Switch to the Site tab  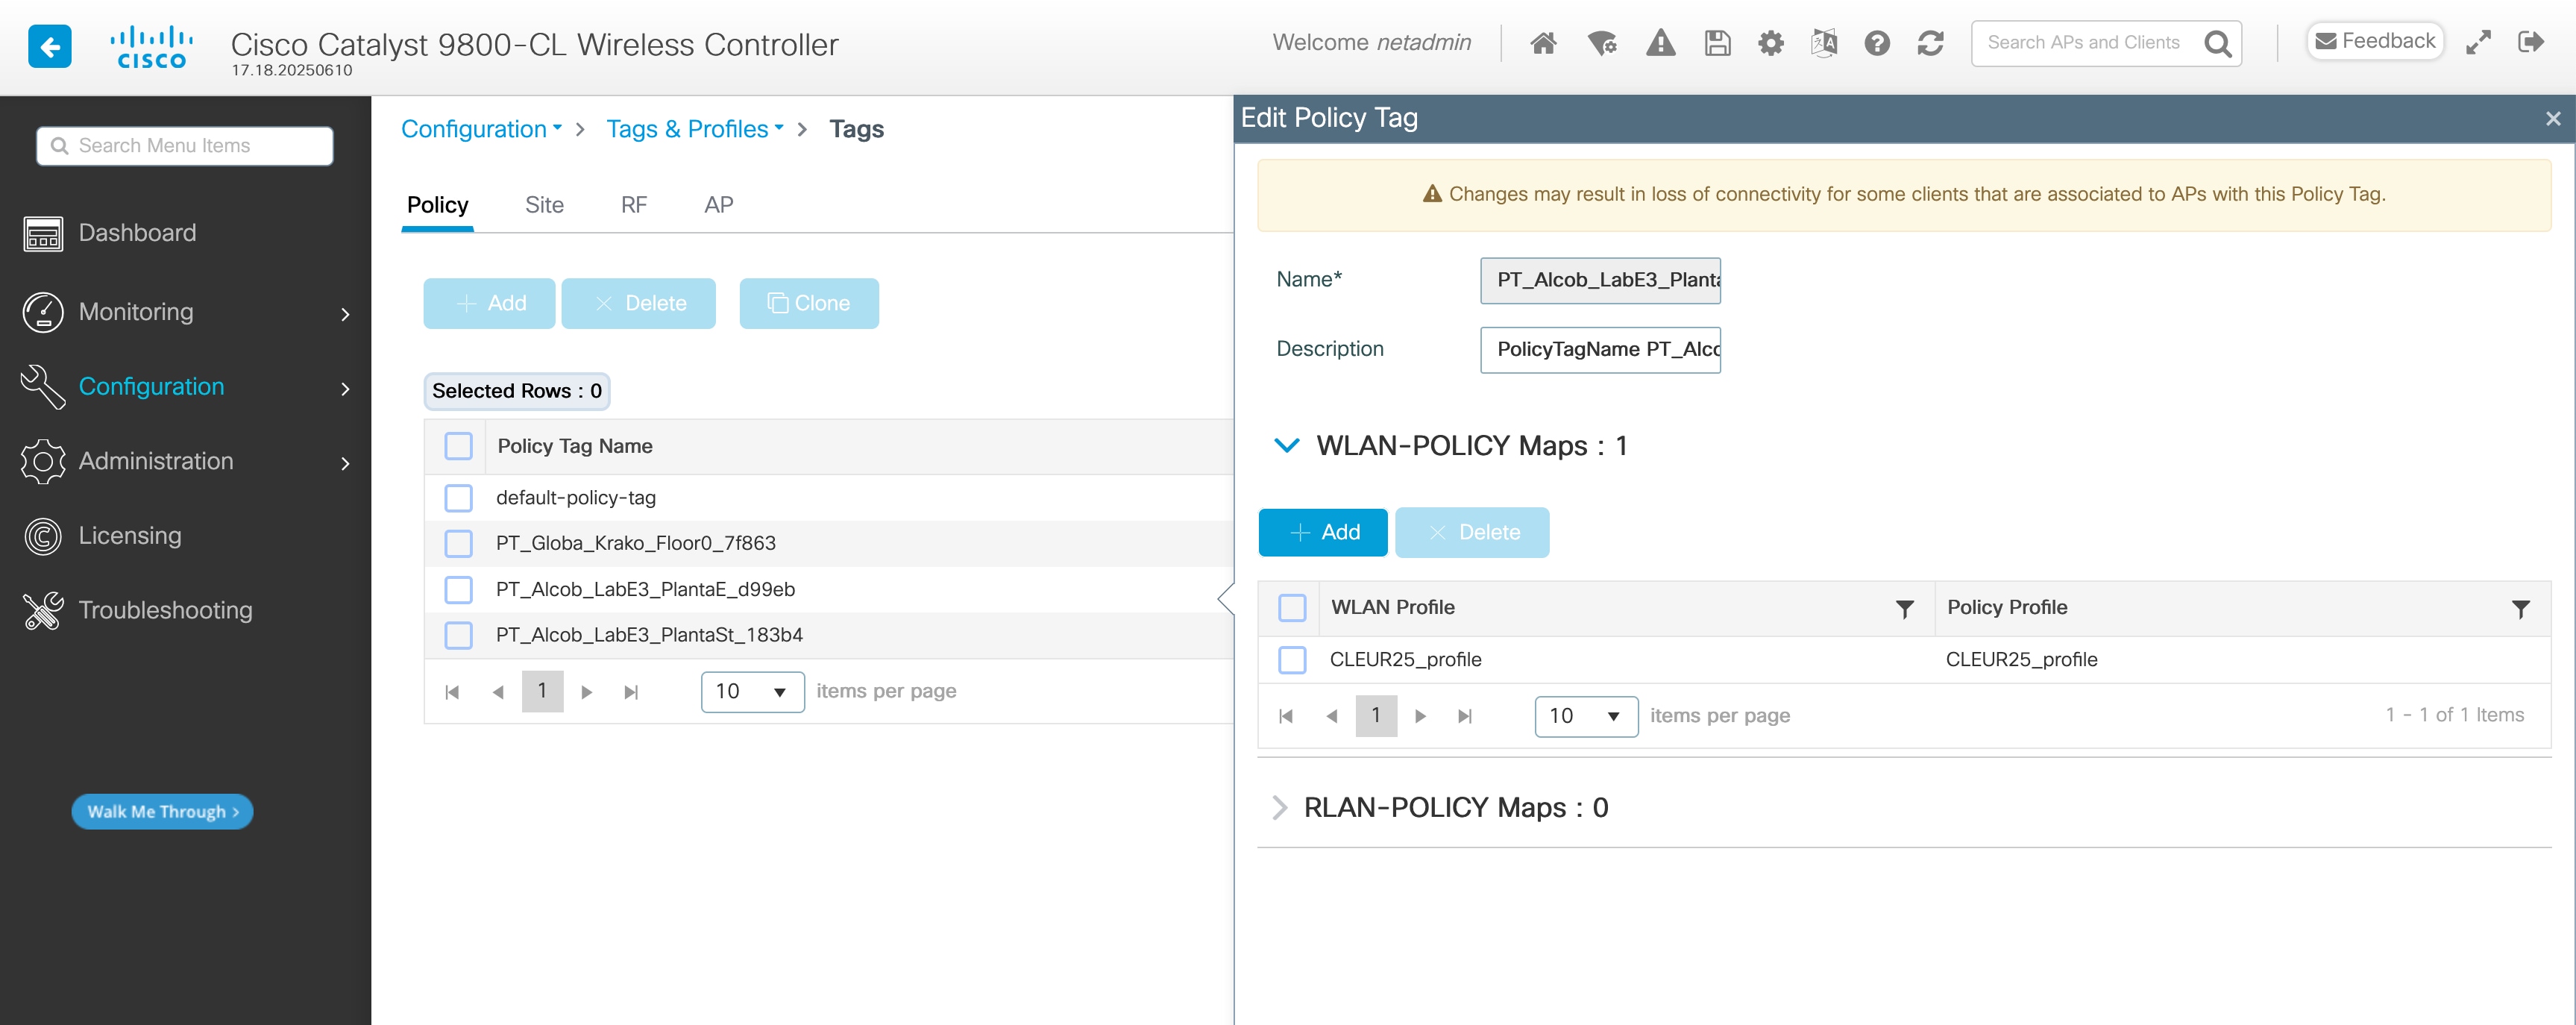[544, 205]
